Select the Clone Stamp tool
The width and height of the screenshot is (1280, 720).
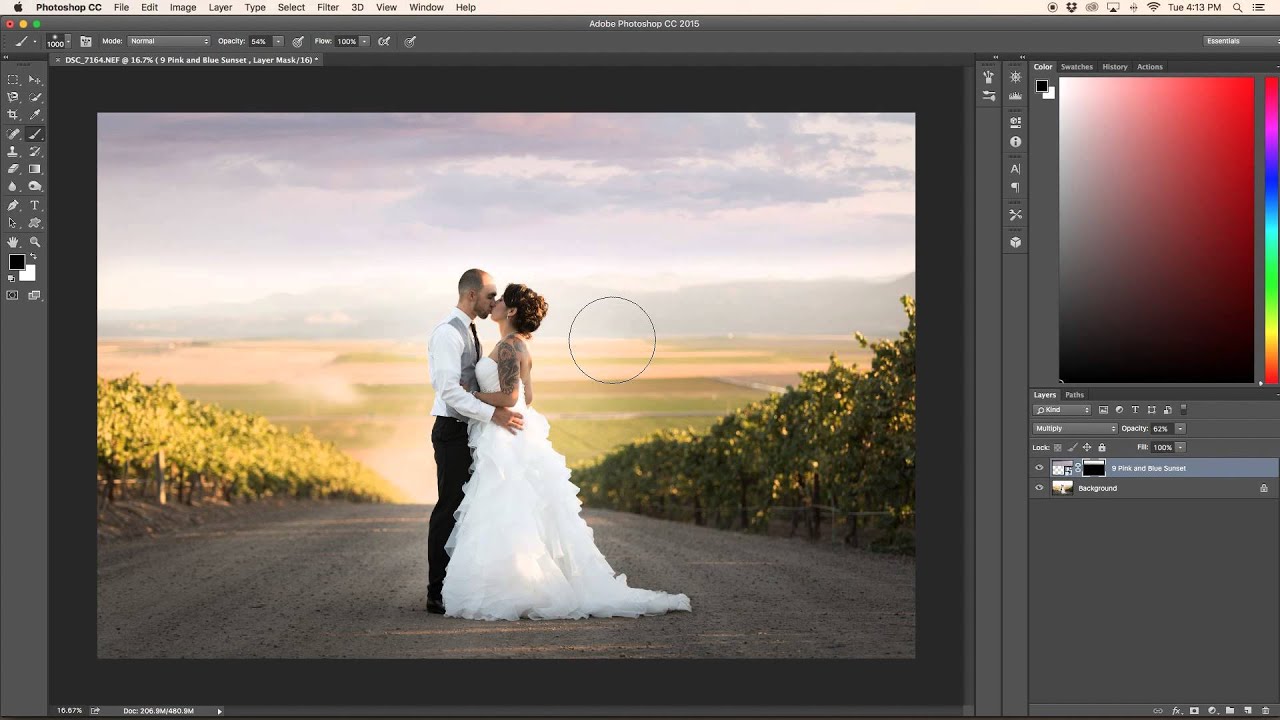[13, 151]
